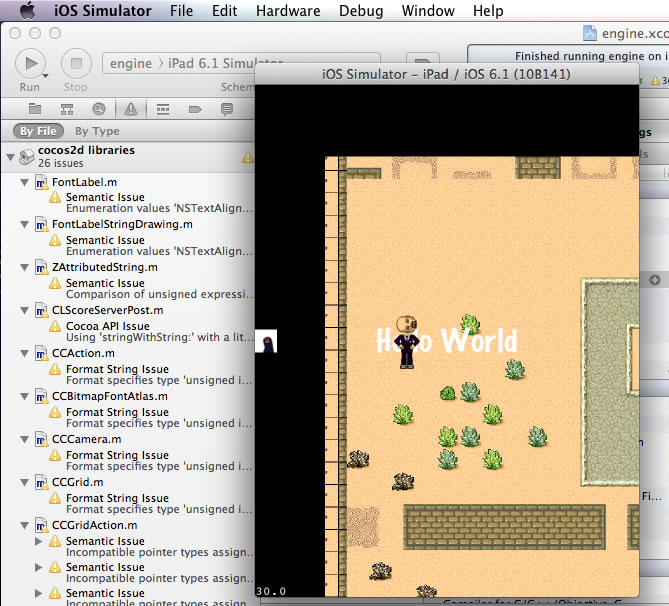Viewport: 669px width, 606px height.
Task: Open the Project navigator folder icon
Action: click(x=35, y=108)
